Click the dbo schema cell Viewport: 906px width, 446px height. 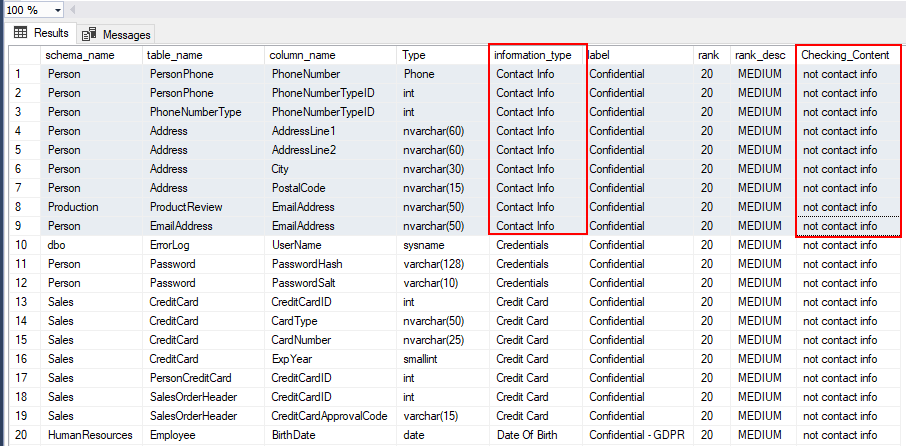(91, 245)
